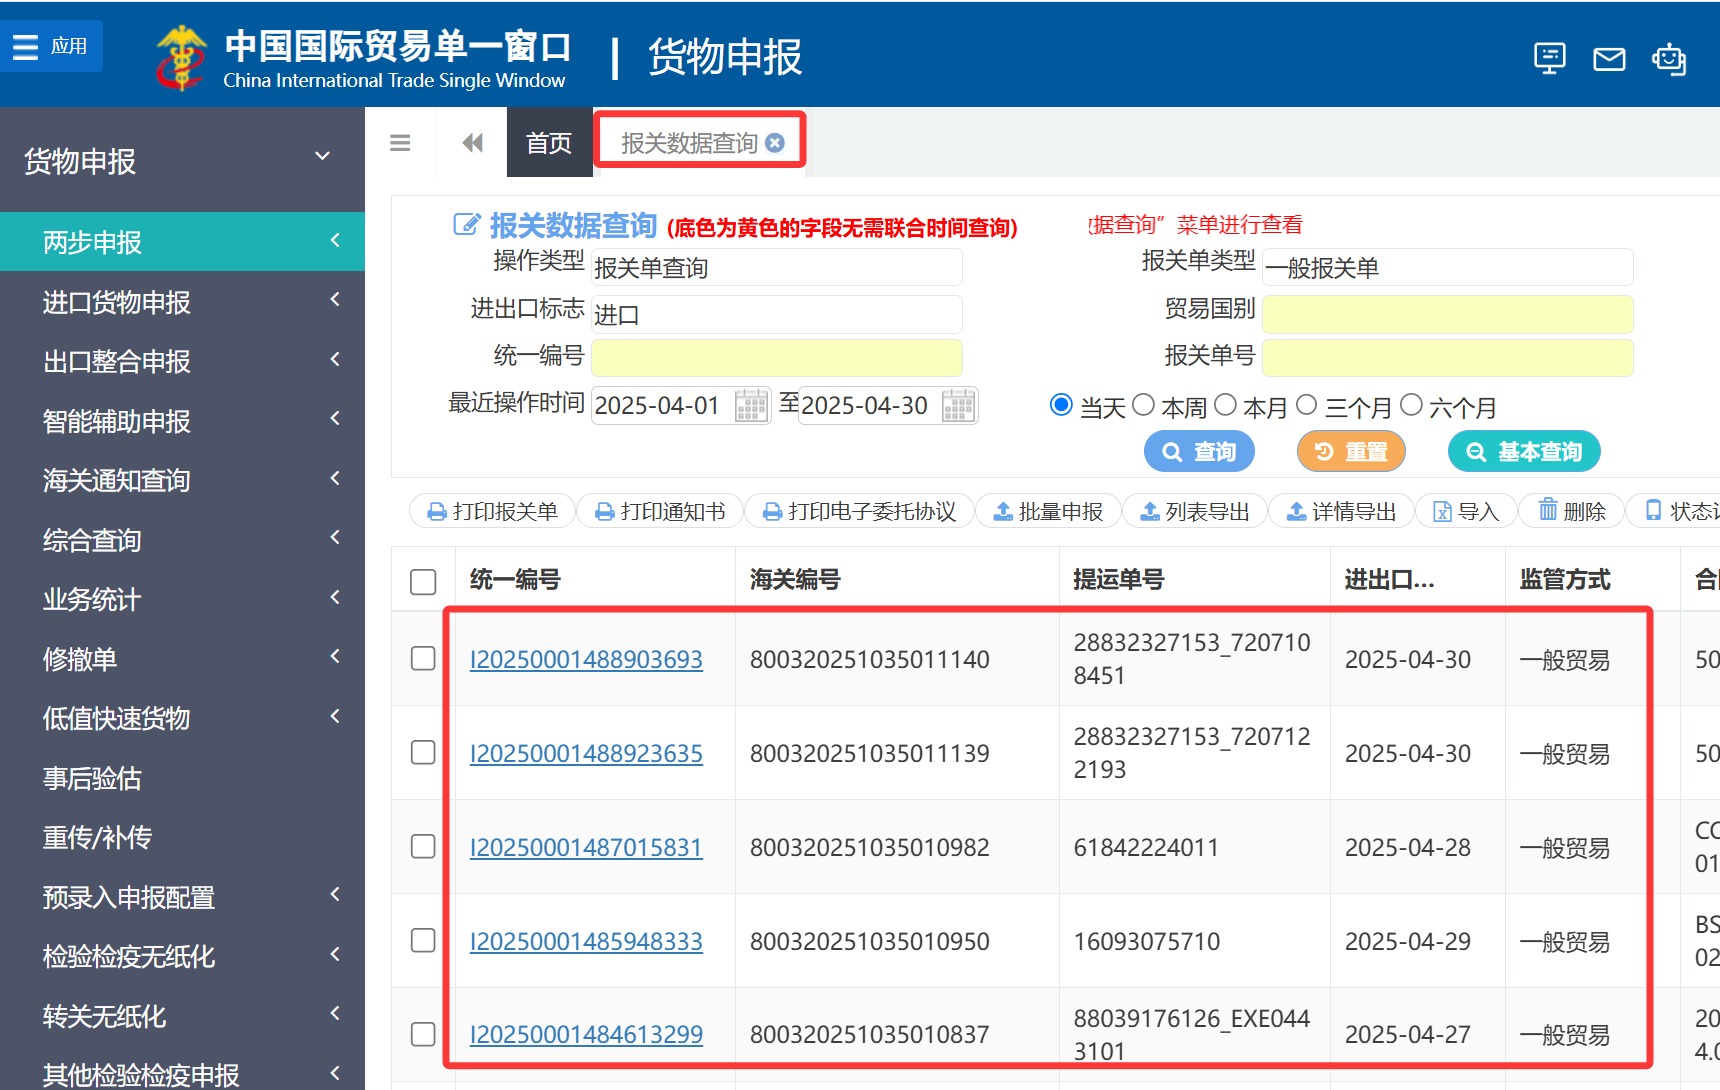
Task: Click 删除 trash button
Action: (1571, 511)
